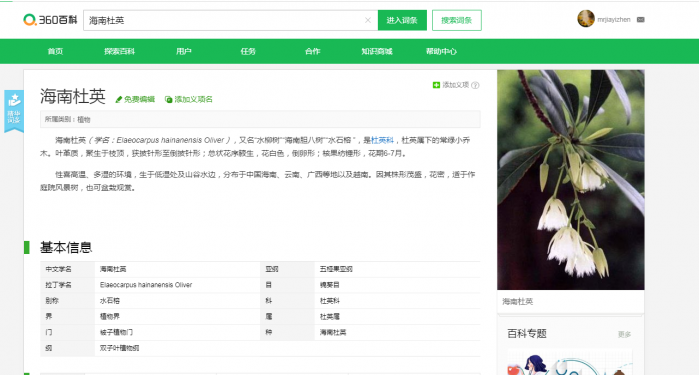
Task: Open the 海南杜英 flower photo
Action: pos(571,180)
